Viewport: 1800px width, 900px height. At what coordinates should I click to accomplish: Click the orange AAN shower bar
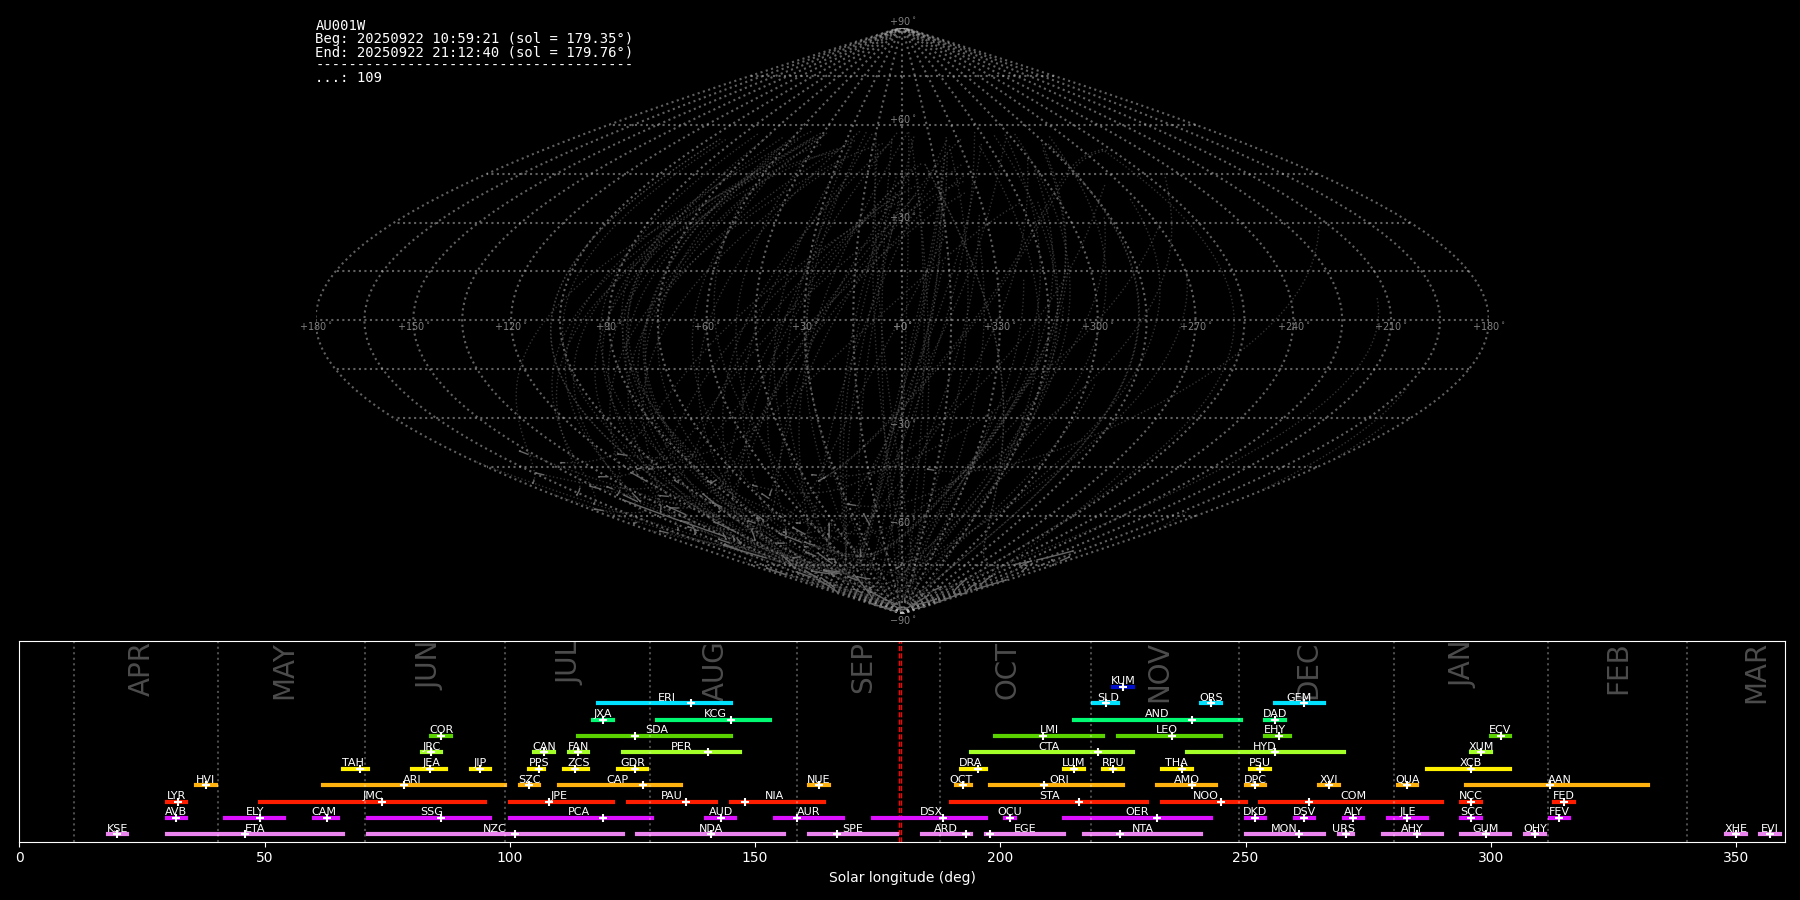tap(1557, 785)
